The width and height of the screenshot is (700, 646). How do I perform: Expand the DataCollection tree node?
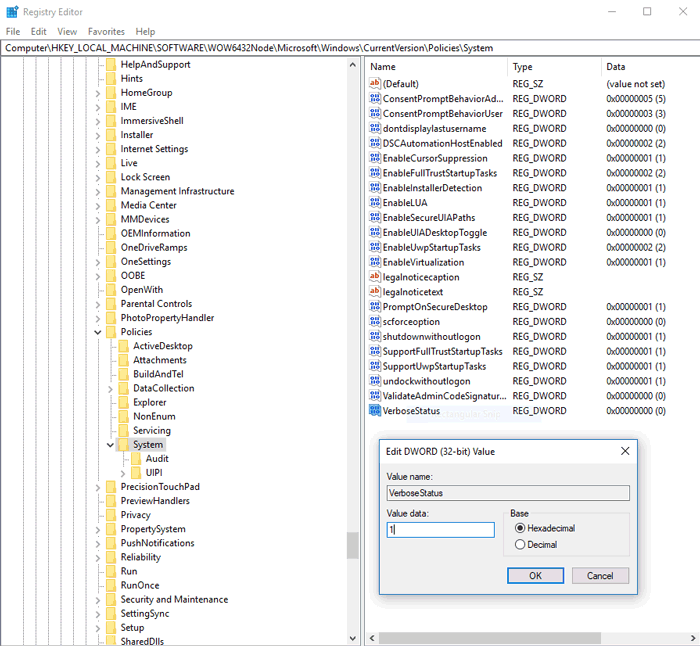tap(110, 388)
